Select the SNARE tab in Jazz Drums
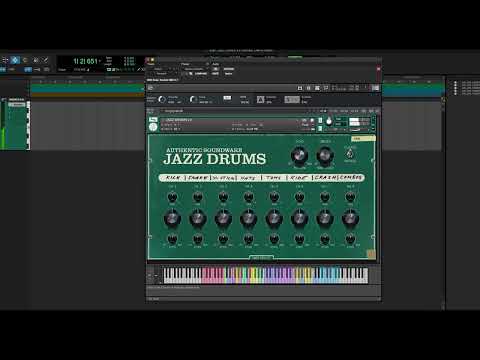This screenshot has width=480, height=360. (198, 178)
